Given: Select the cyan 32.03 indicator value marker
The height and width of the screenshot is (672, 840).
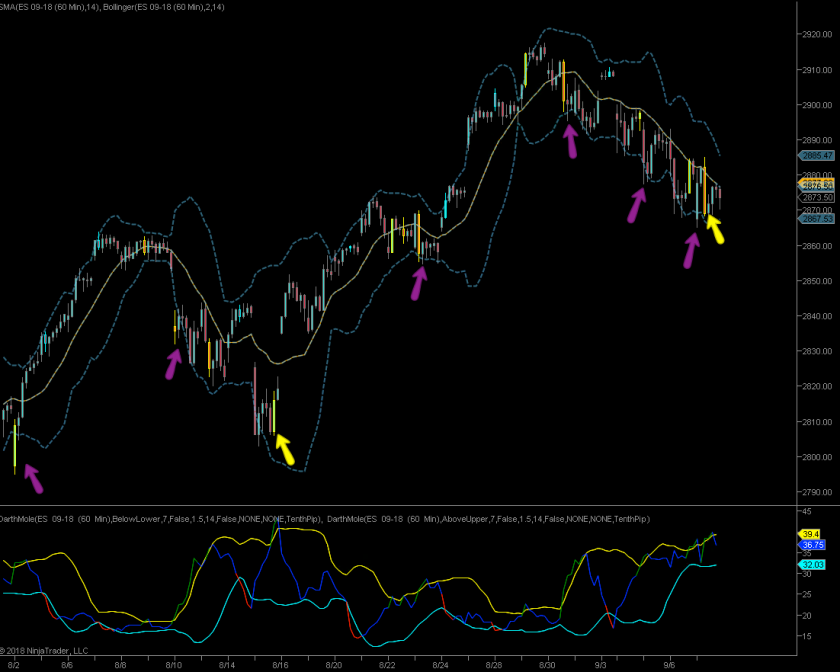Looking at the screenshot, I should point(812,565).
